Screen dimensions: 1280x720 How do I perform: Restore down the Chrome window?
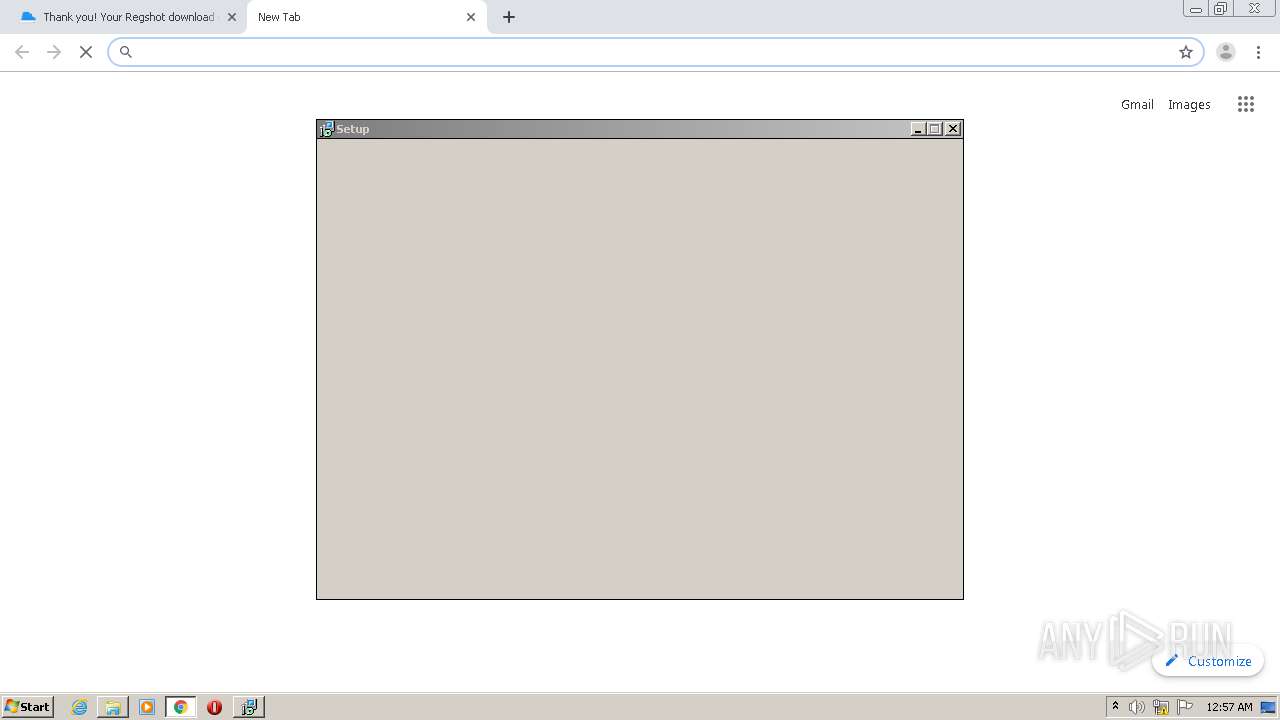tap(1221, 9)
